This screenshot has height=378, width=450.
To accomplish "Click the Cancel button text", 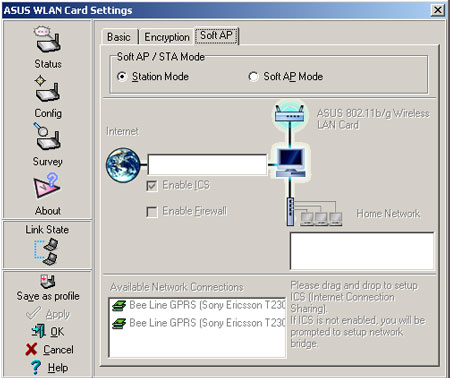I will (x=58, y=349).
